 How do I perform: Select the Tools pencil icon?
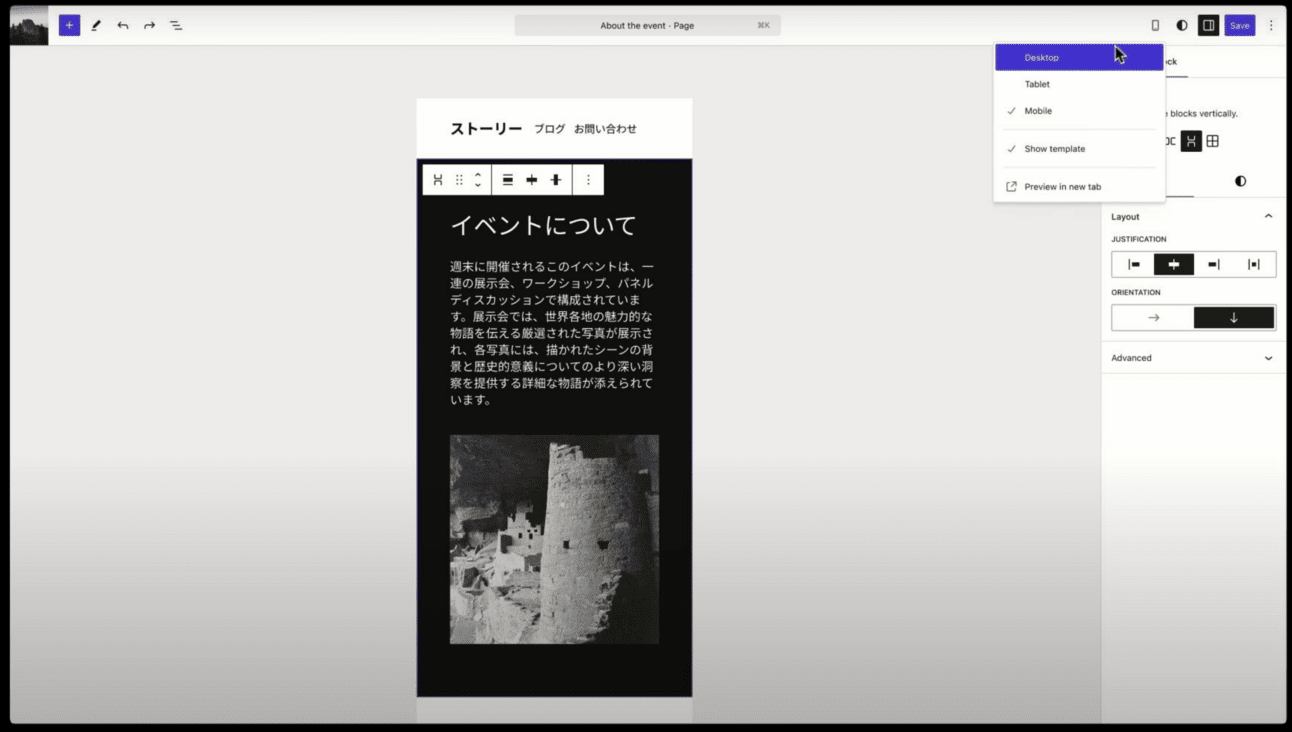point(96,25)
